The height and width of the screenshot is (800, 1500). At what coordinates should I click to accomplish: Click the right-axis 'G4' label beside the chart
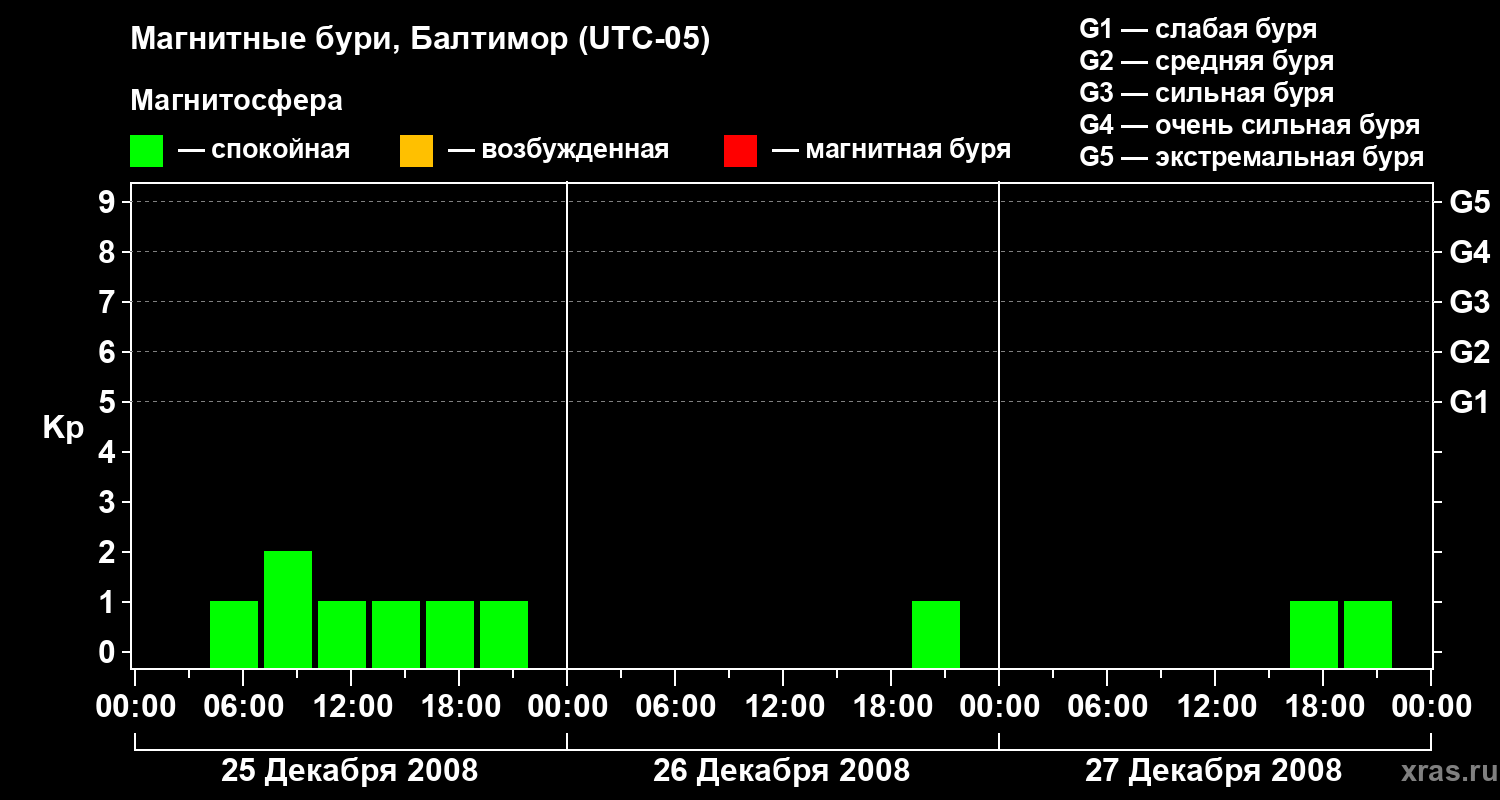tap(1470, 253)
